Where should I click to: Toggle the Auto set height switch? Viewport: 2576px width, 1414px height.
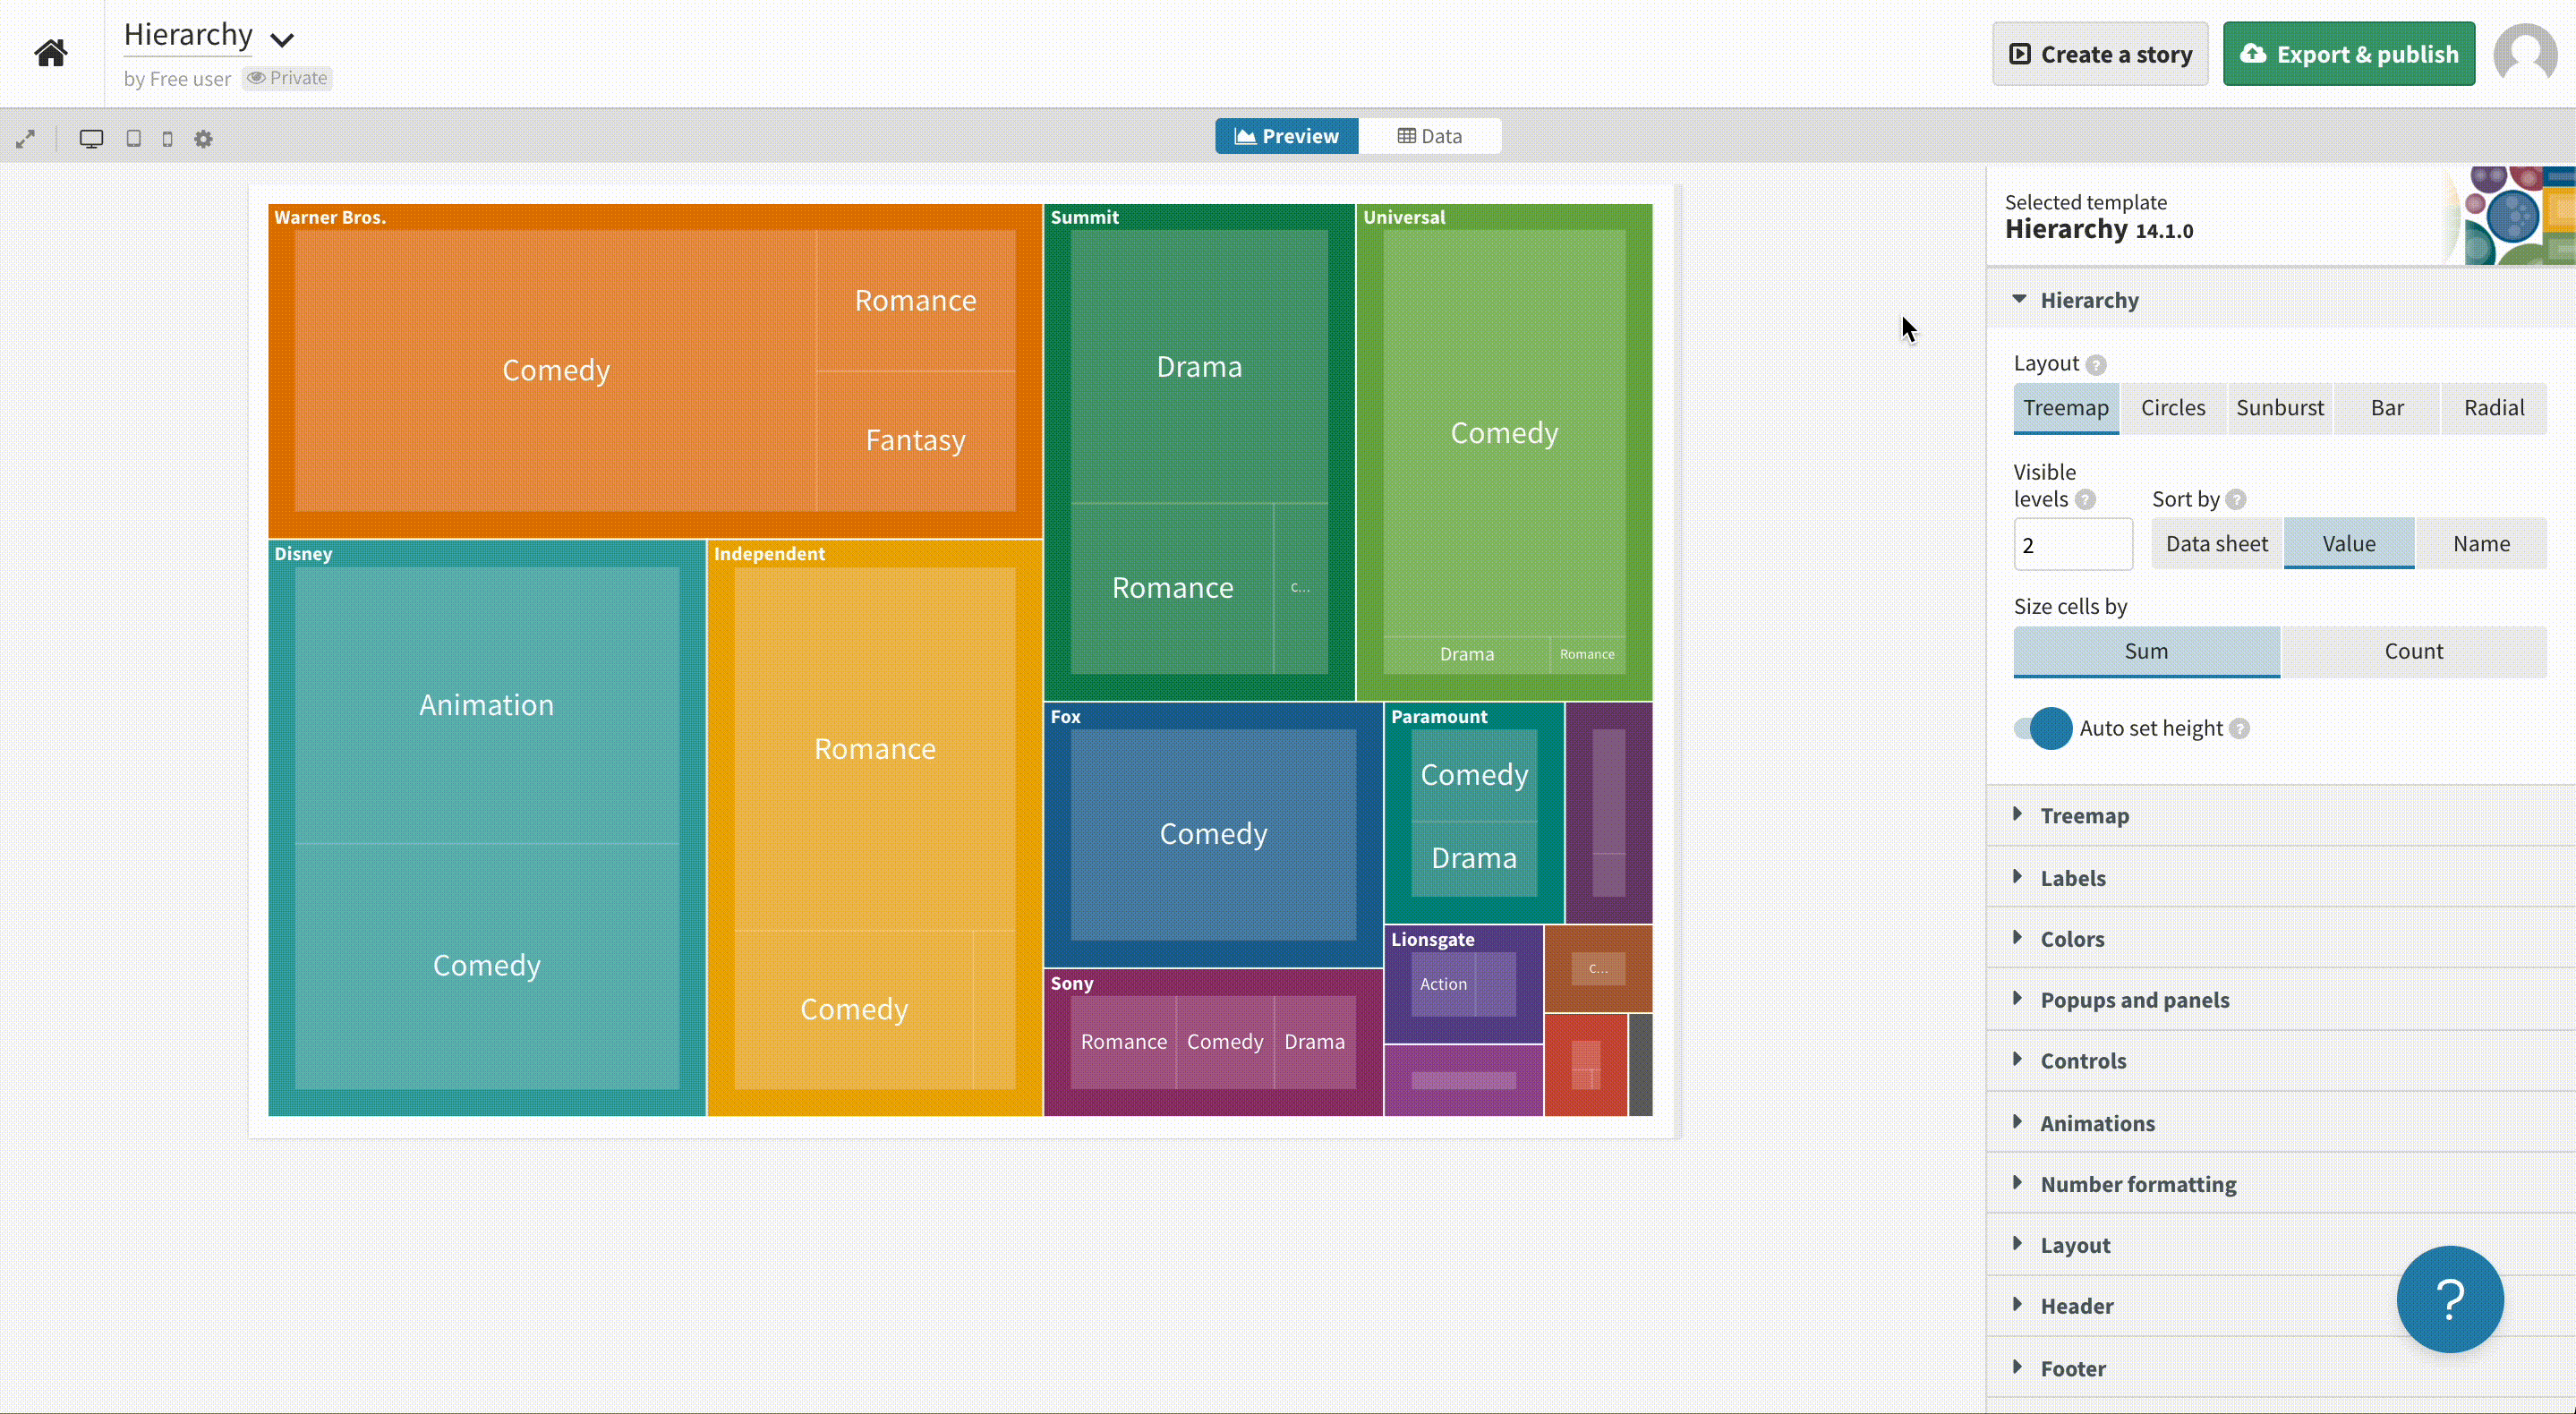tap(2043, 729)
